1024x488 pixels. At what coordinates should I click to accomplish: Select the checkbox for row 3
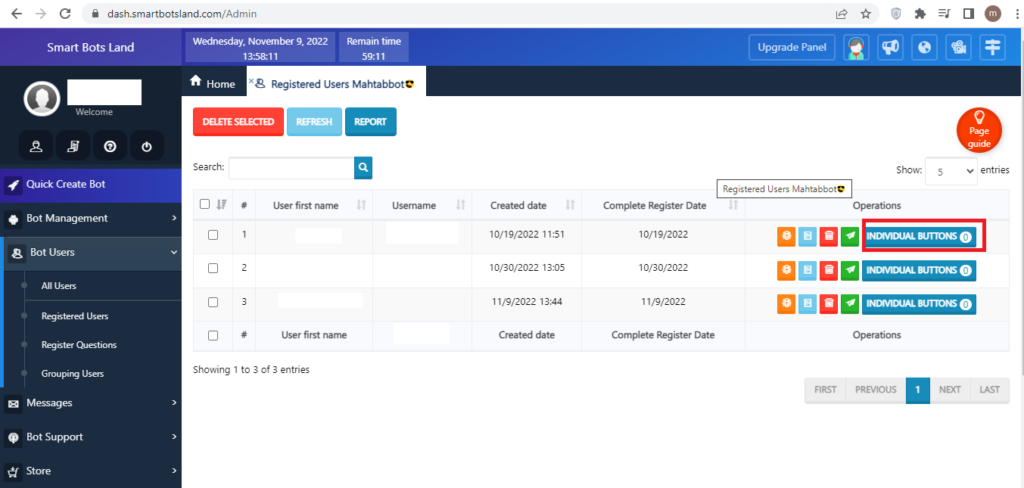coord(212,302)
